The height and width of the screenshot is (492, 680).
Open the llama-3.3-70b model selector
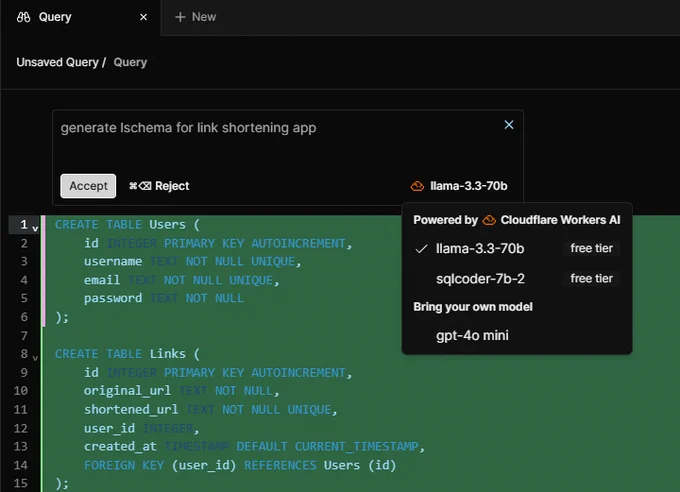459,186
